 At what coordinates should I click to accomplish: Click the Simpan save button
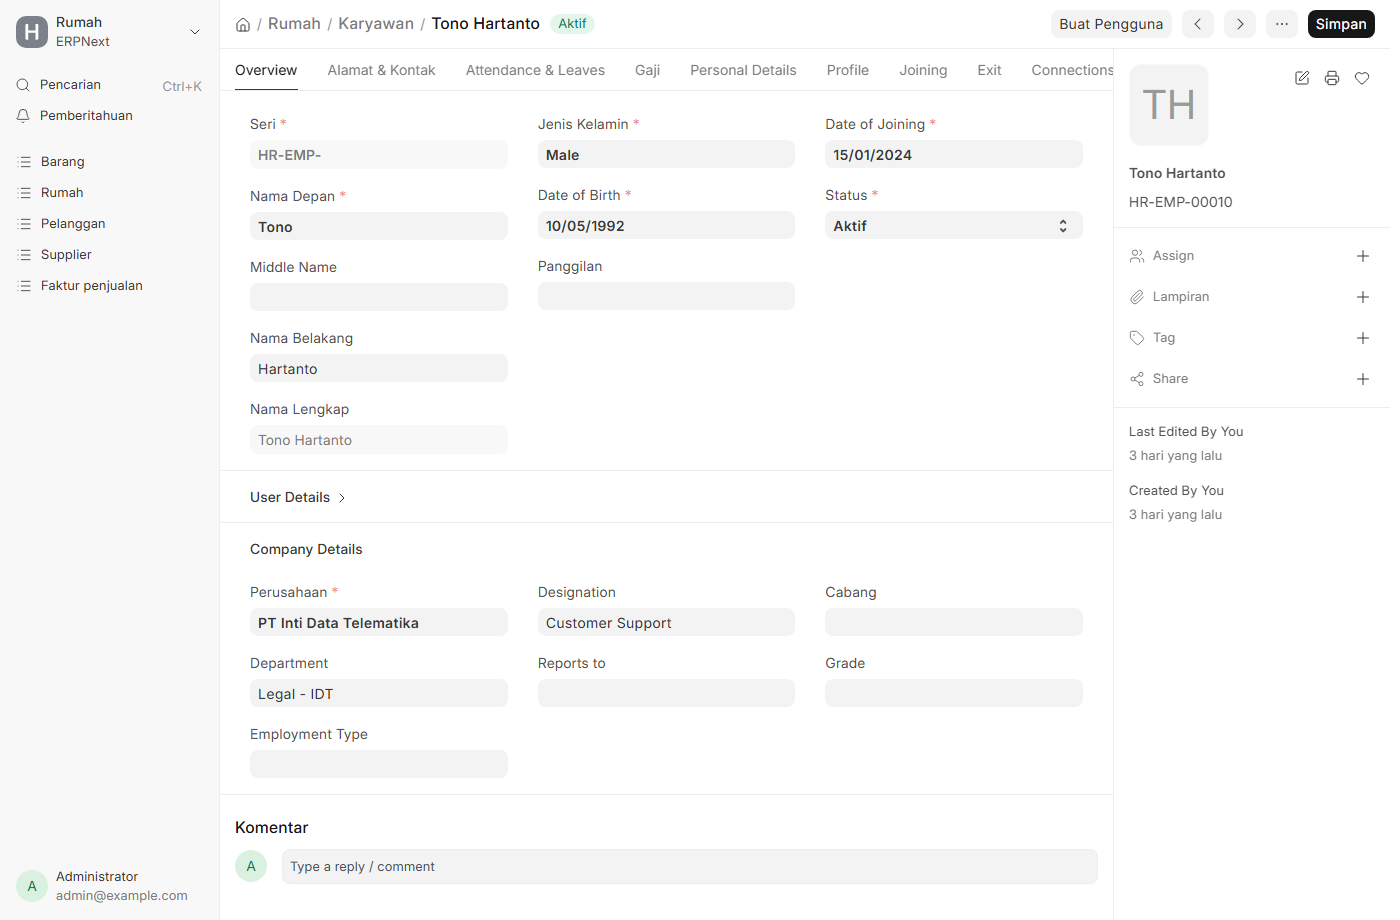(1341, 24)
